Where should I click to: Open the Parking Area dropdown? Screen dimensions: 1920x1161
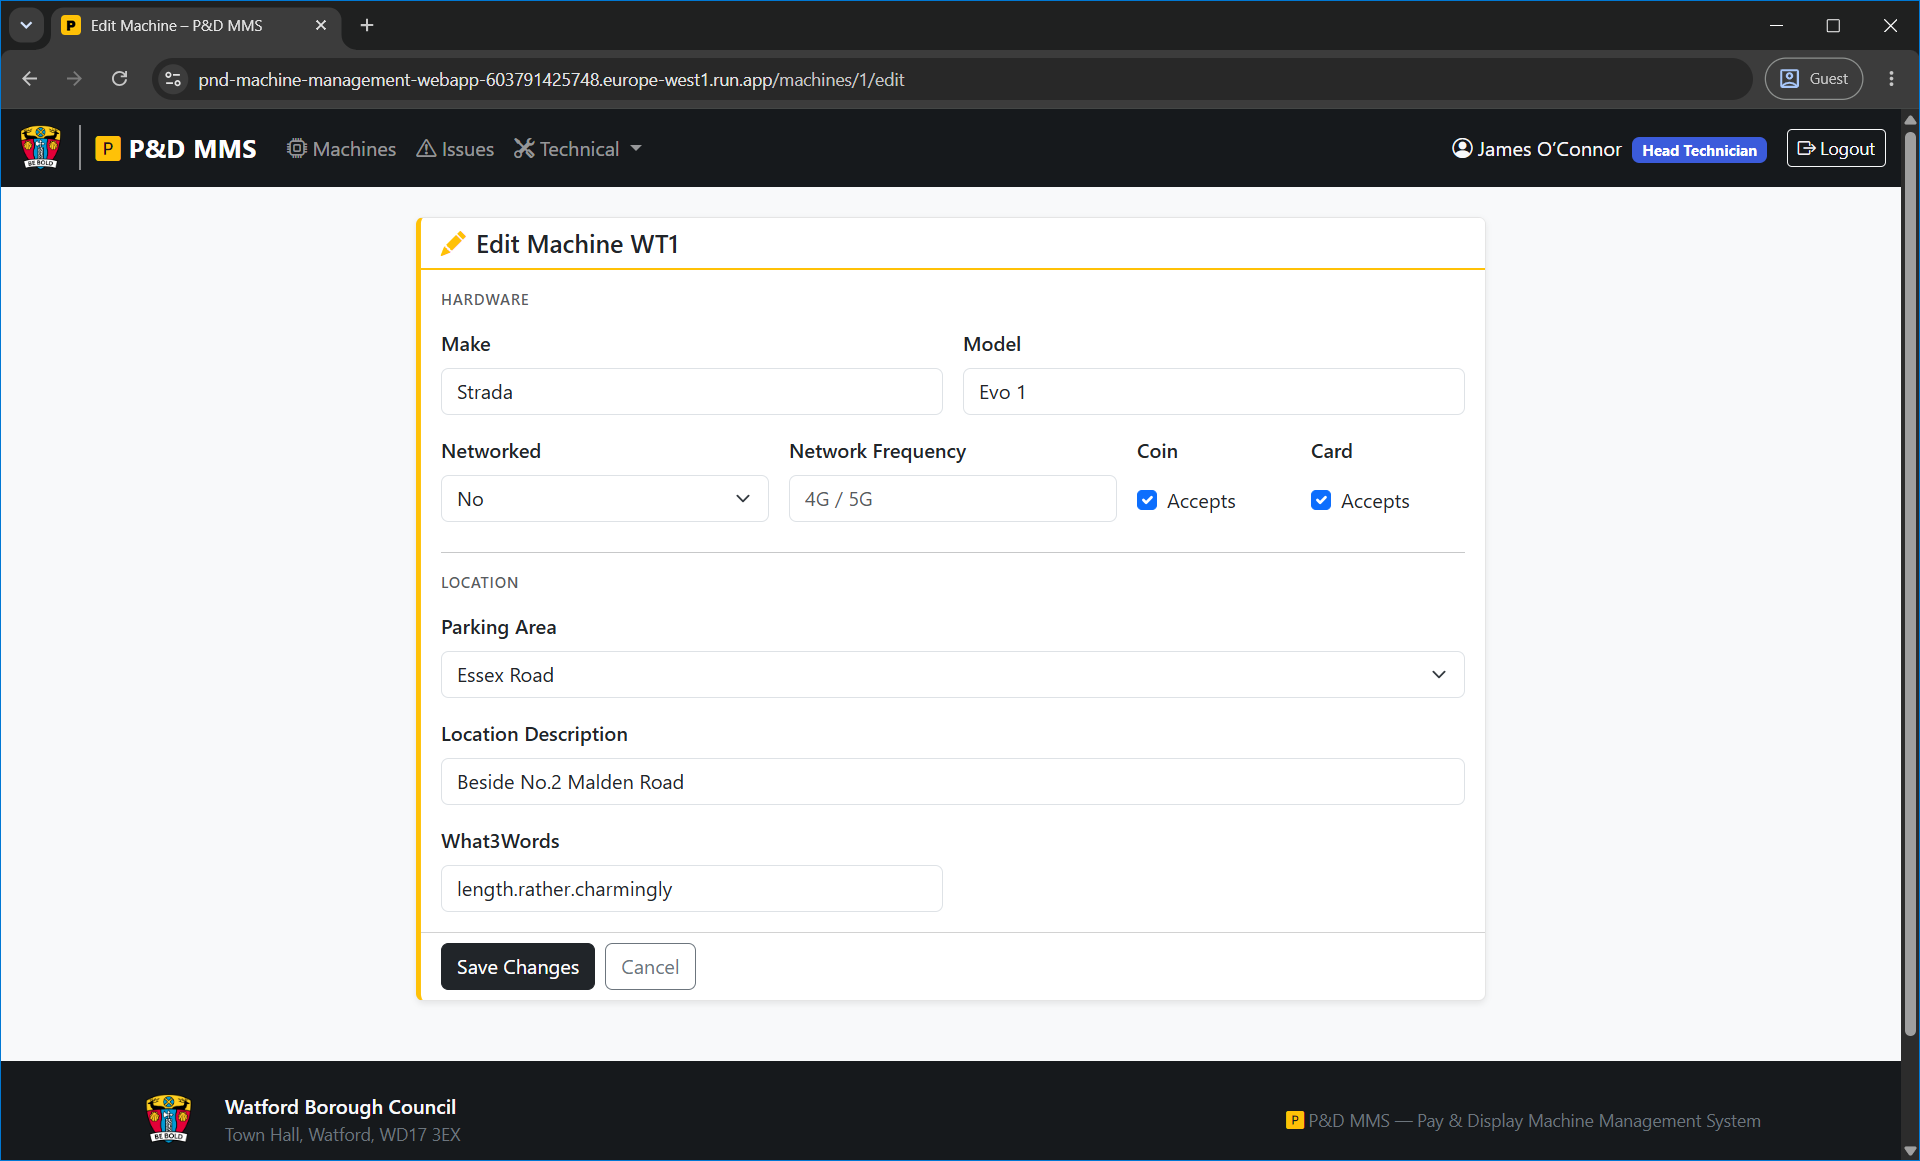[x=953, y=675]
